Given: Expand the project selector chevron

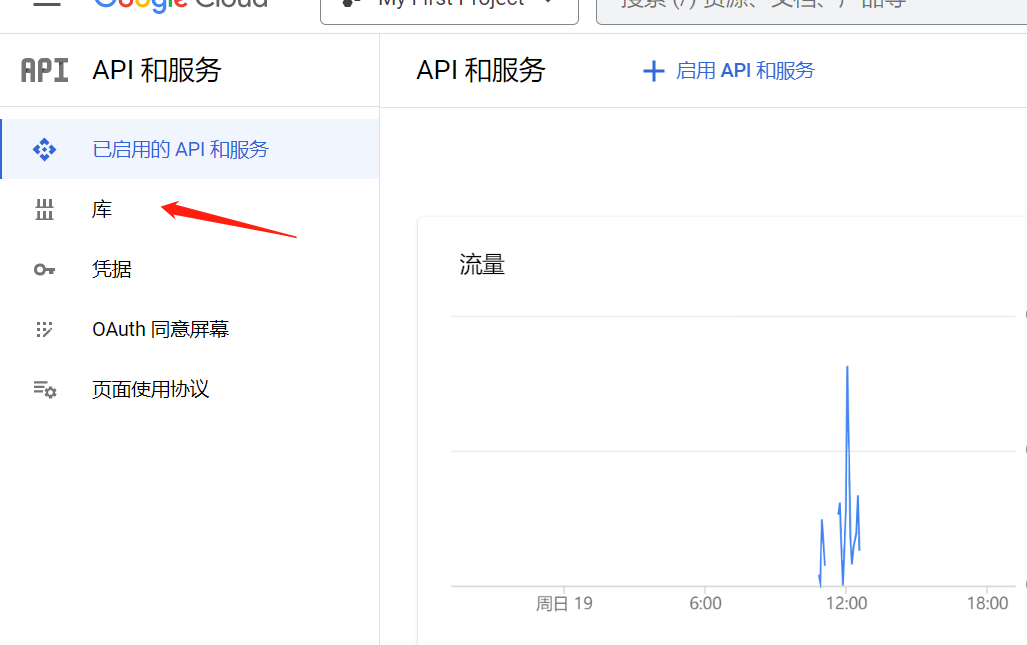Looking at the screenshot, I should pos(547,3).
